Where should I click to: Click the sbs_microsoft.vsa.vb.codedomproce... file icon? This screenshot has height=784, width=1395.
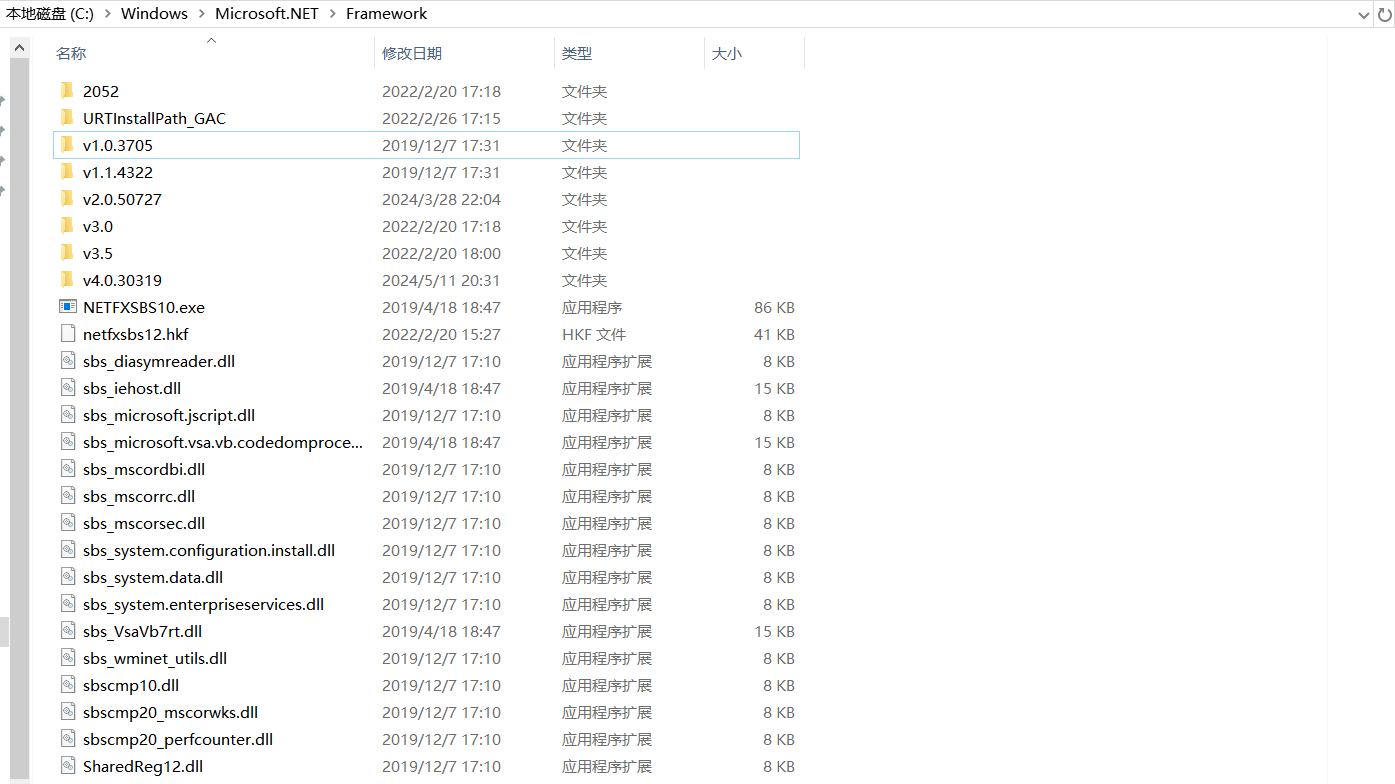tap(68, 442)
